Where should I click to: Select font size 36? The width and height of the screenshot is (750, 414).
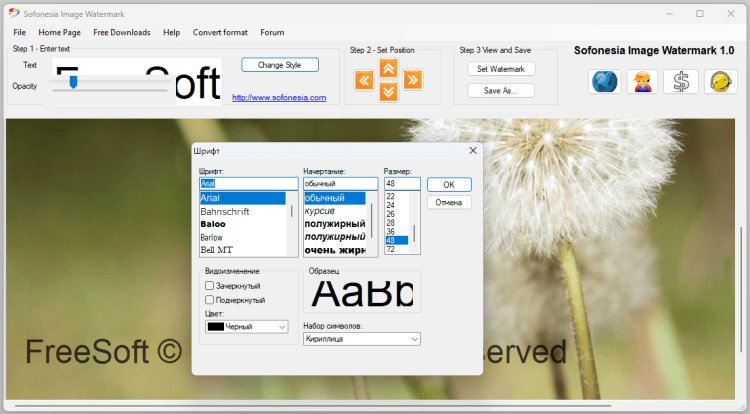click(x=397, y=231)
